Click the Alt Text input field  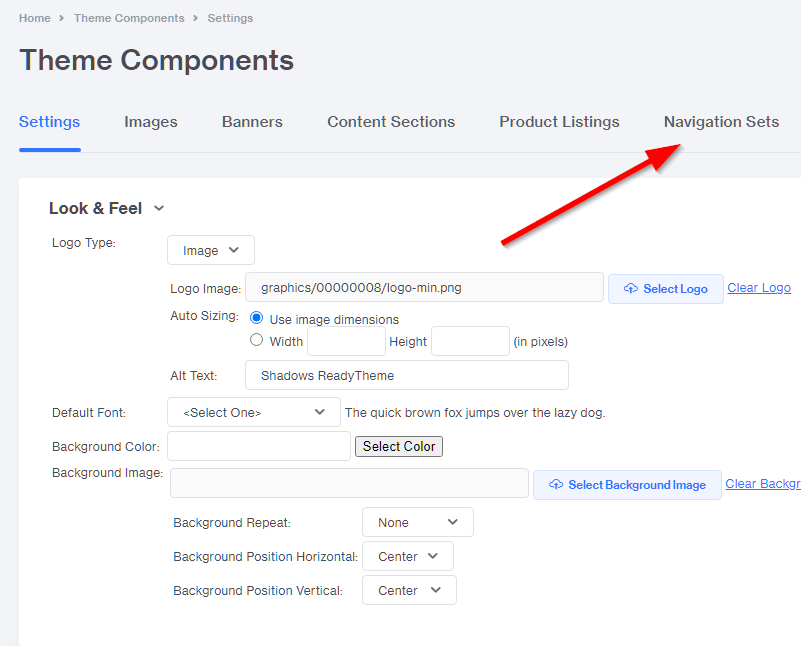pyautogui.click(x=406, y=375)
